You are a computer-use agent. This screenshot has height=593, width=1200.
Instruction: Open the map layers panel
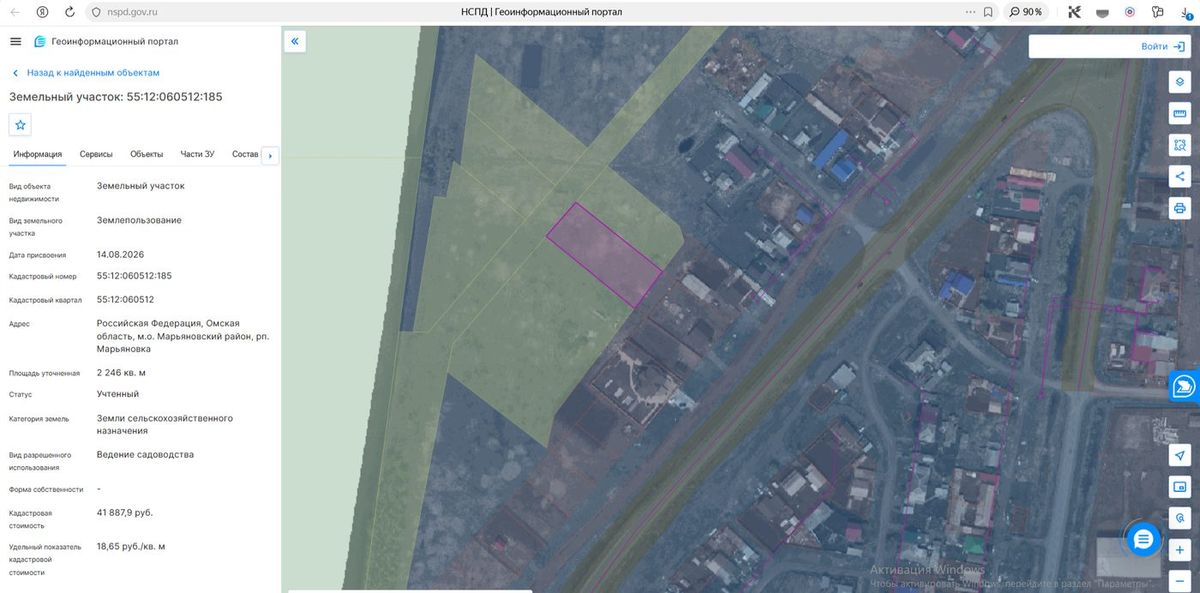click(x=1180, y=82)
